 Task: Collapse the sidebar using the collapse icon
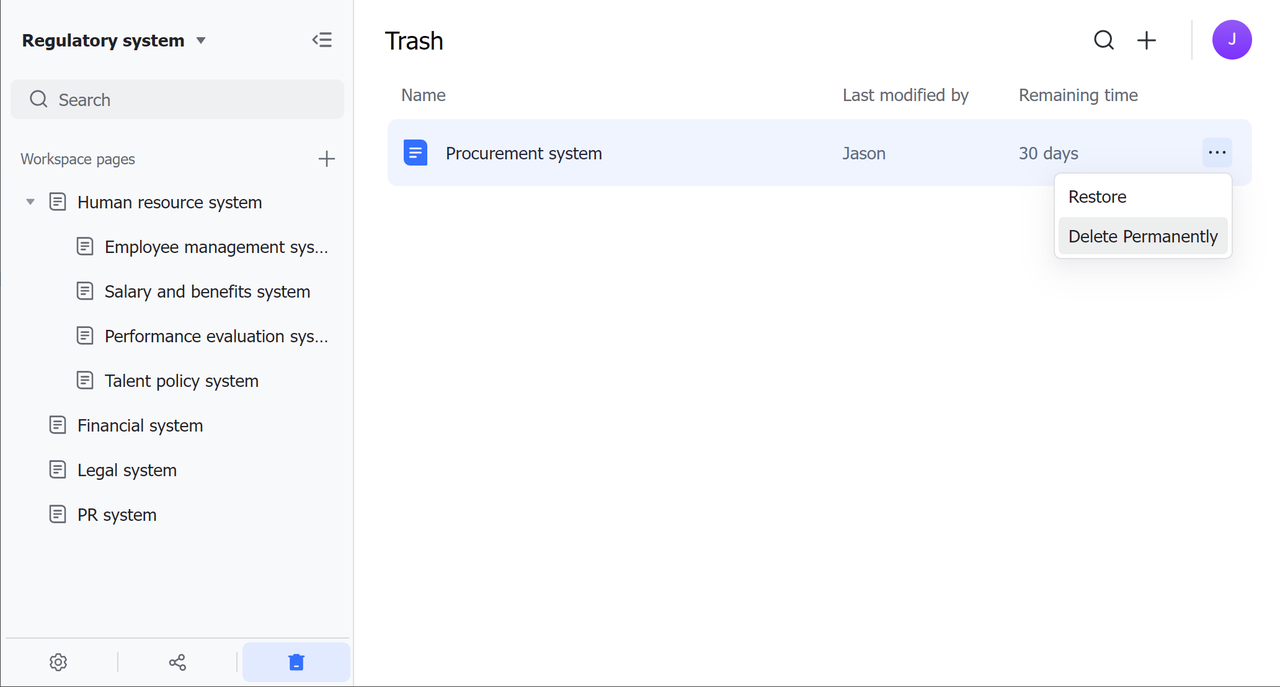click(x=322, y=40)
